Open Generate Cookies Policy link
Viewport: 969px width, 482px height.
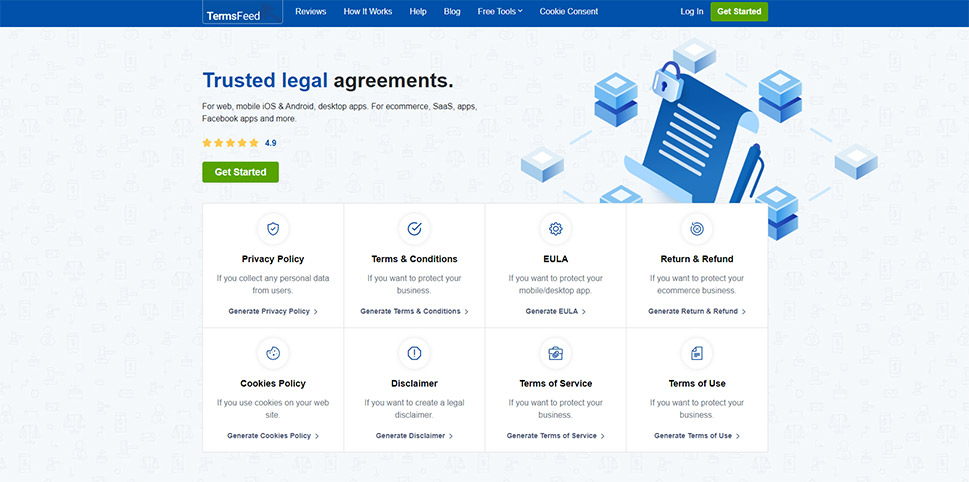pyautogui.click(x=273, y=436)
